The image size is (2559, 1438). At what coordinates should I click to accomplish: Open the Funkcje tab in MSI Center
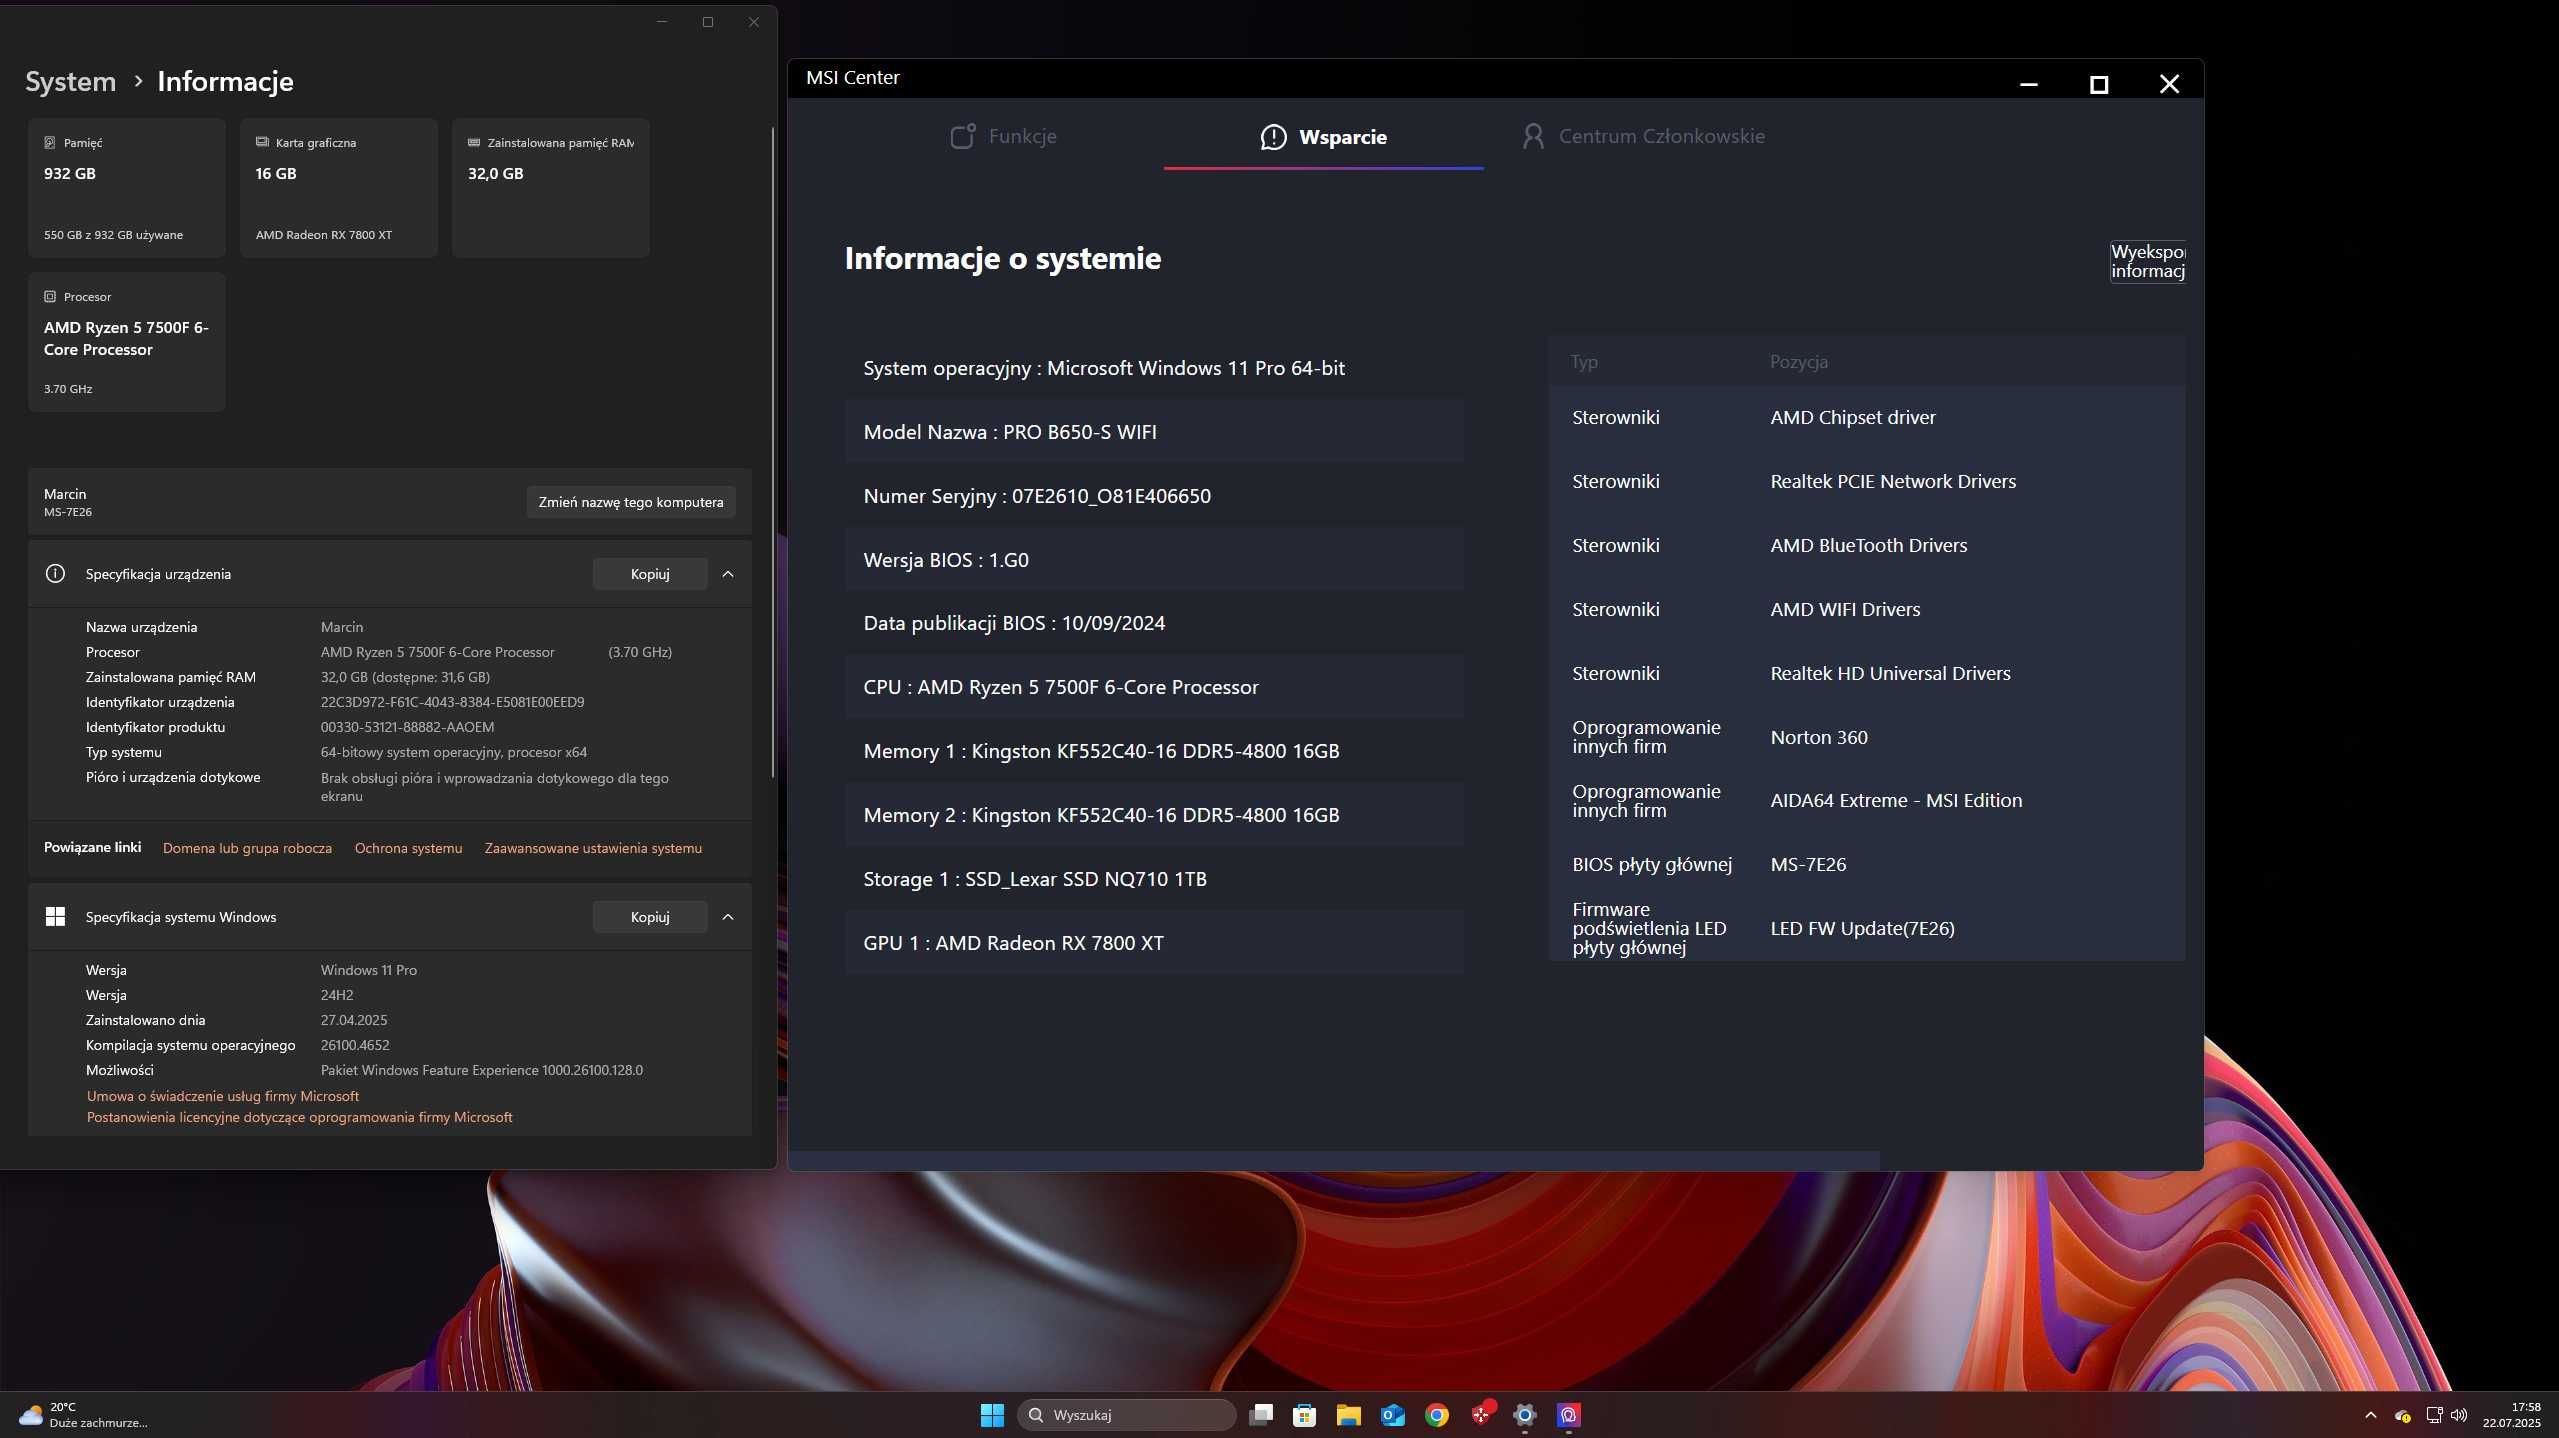coord(1003,136)
